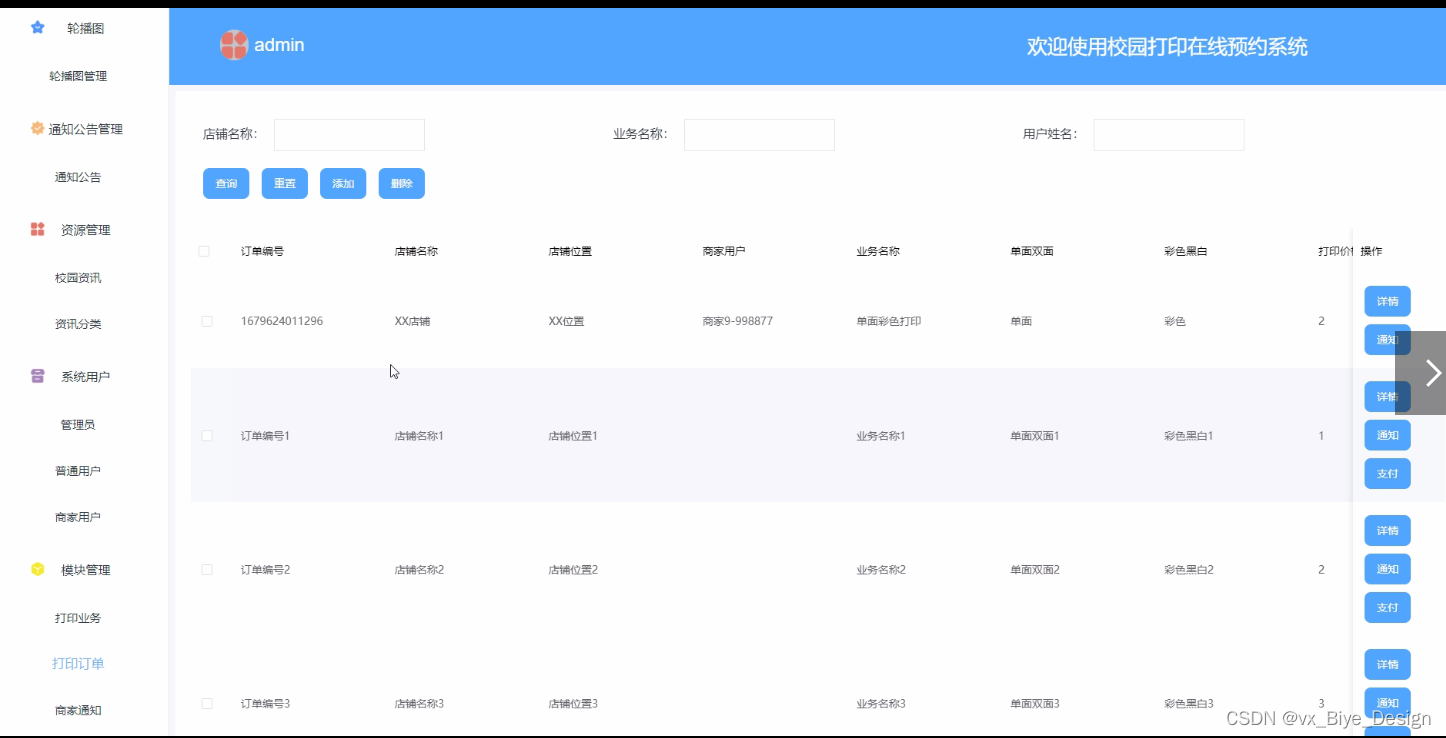Click the 店铺名称 column header

416,251
